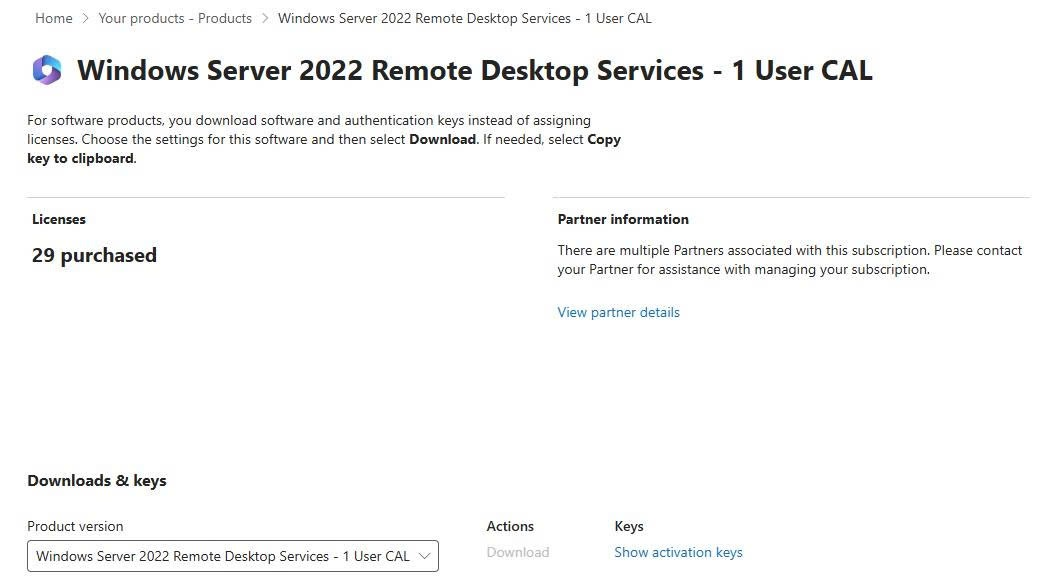Click the 29 purchased license count
This screenshot has width=1042, height=587.
click(94, 255)
